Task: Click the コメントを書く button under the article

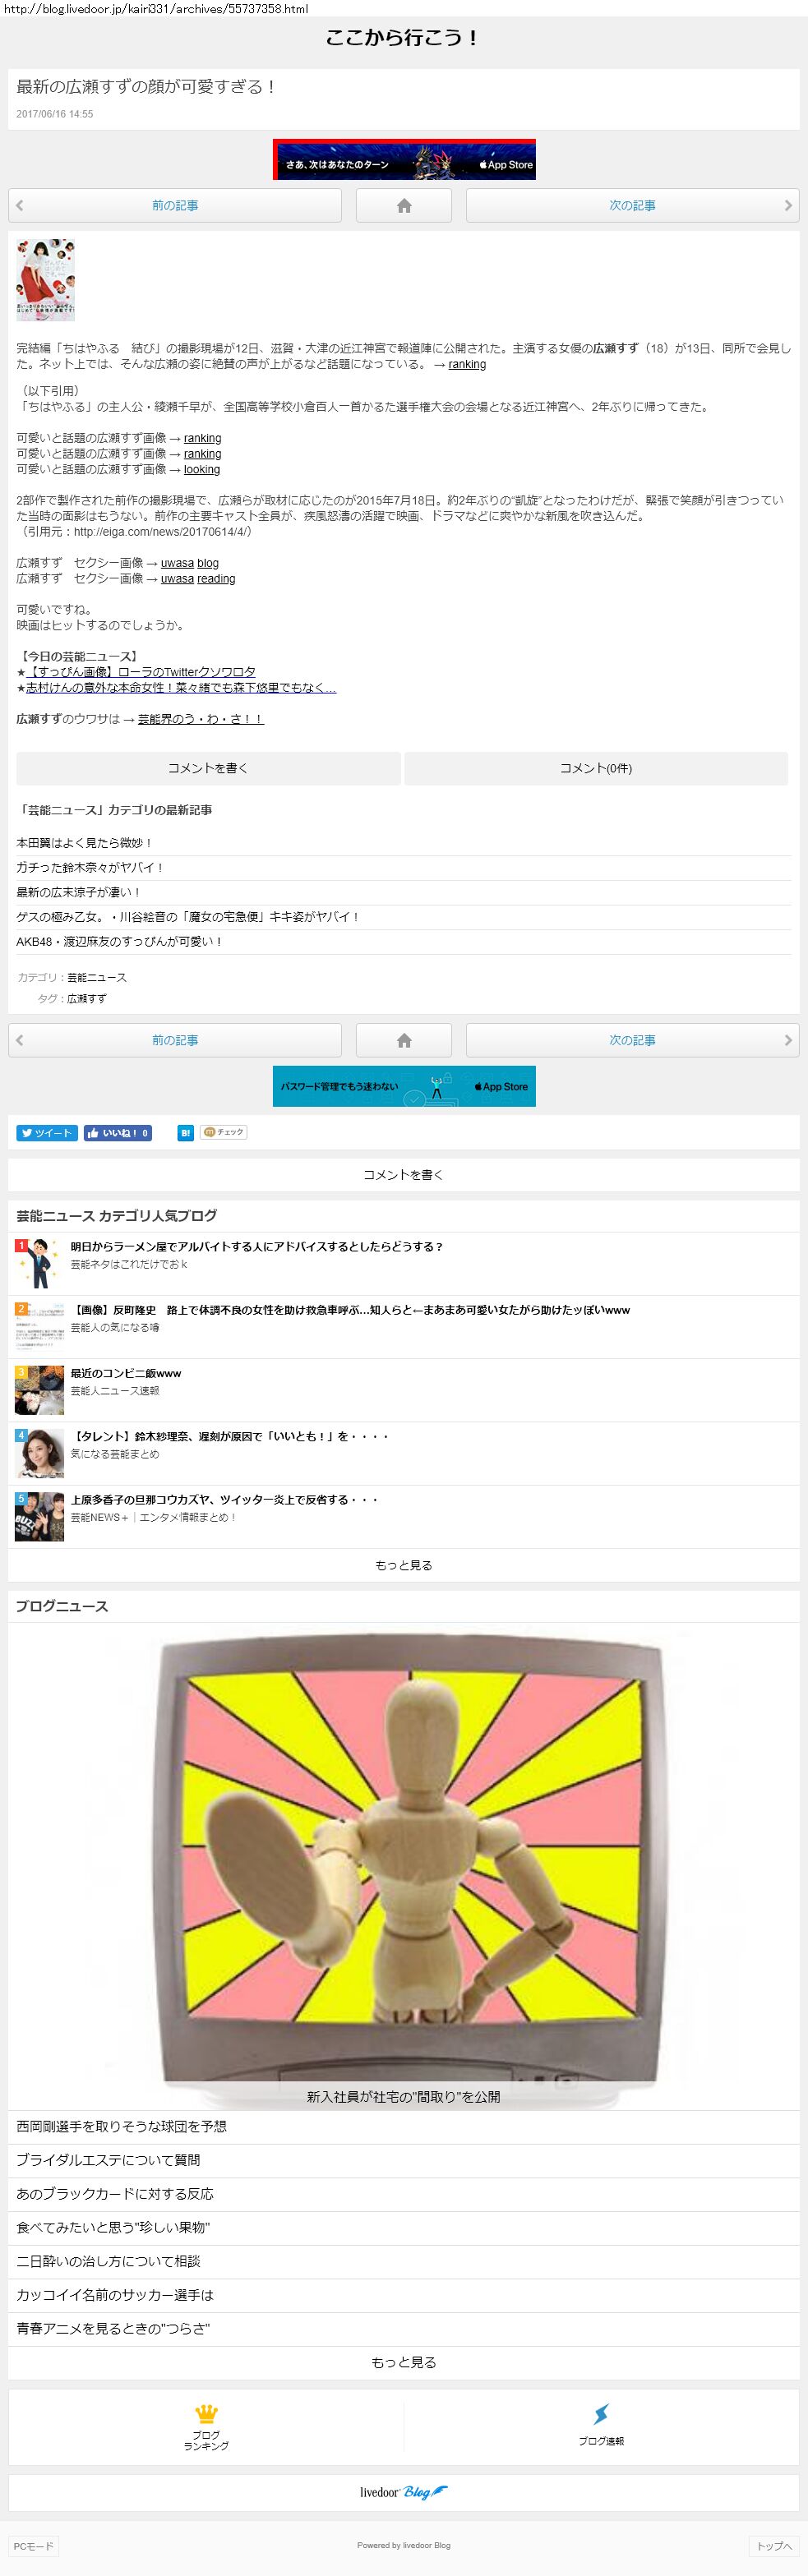Action: 208,768
